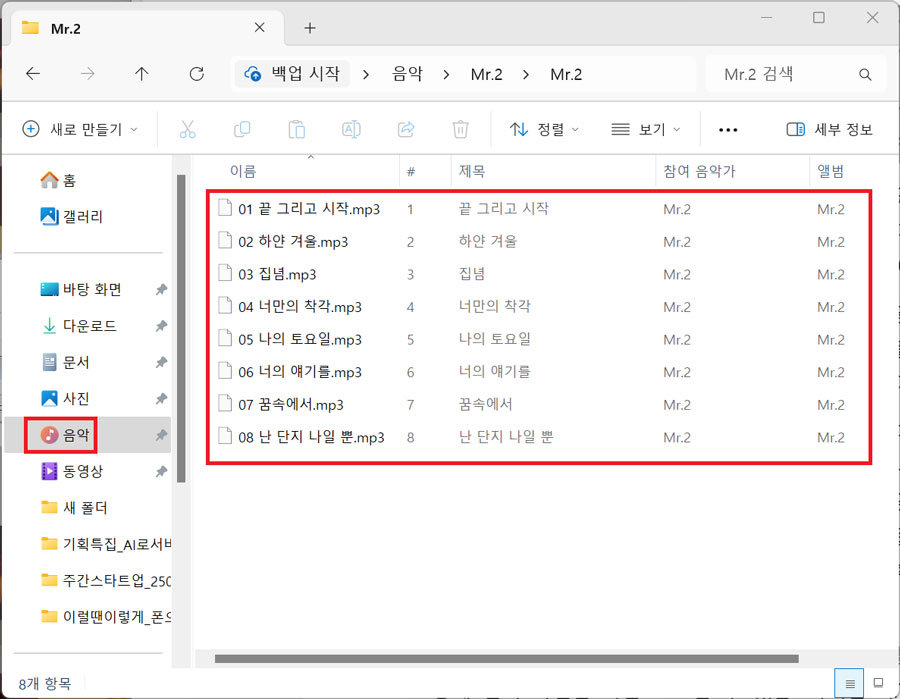This screenshot has height=699, width=900.
Task: Open the 보기 view dropdown
Action: click(x=645, y=129)
